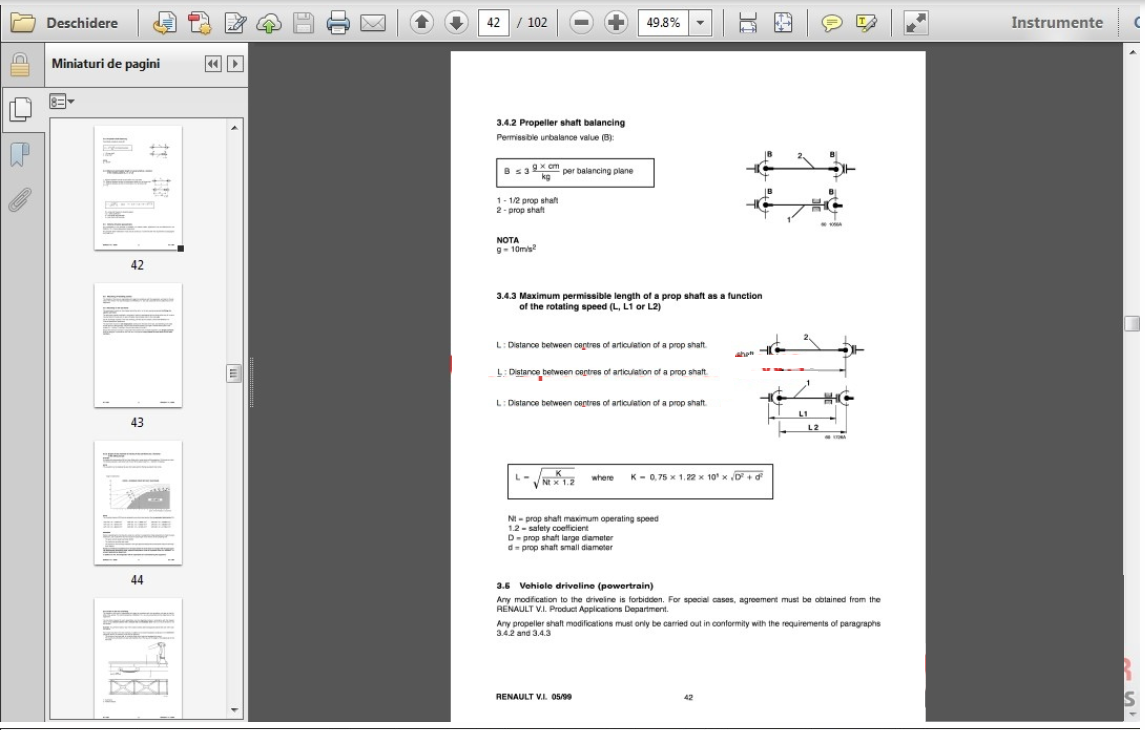
Task: Open the Instrumente panel
Action: click(1057, 23)
